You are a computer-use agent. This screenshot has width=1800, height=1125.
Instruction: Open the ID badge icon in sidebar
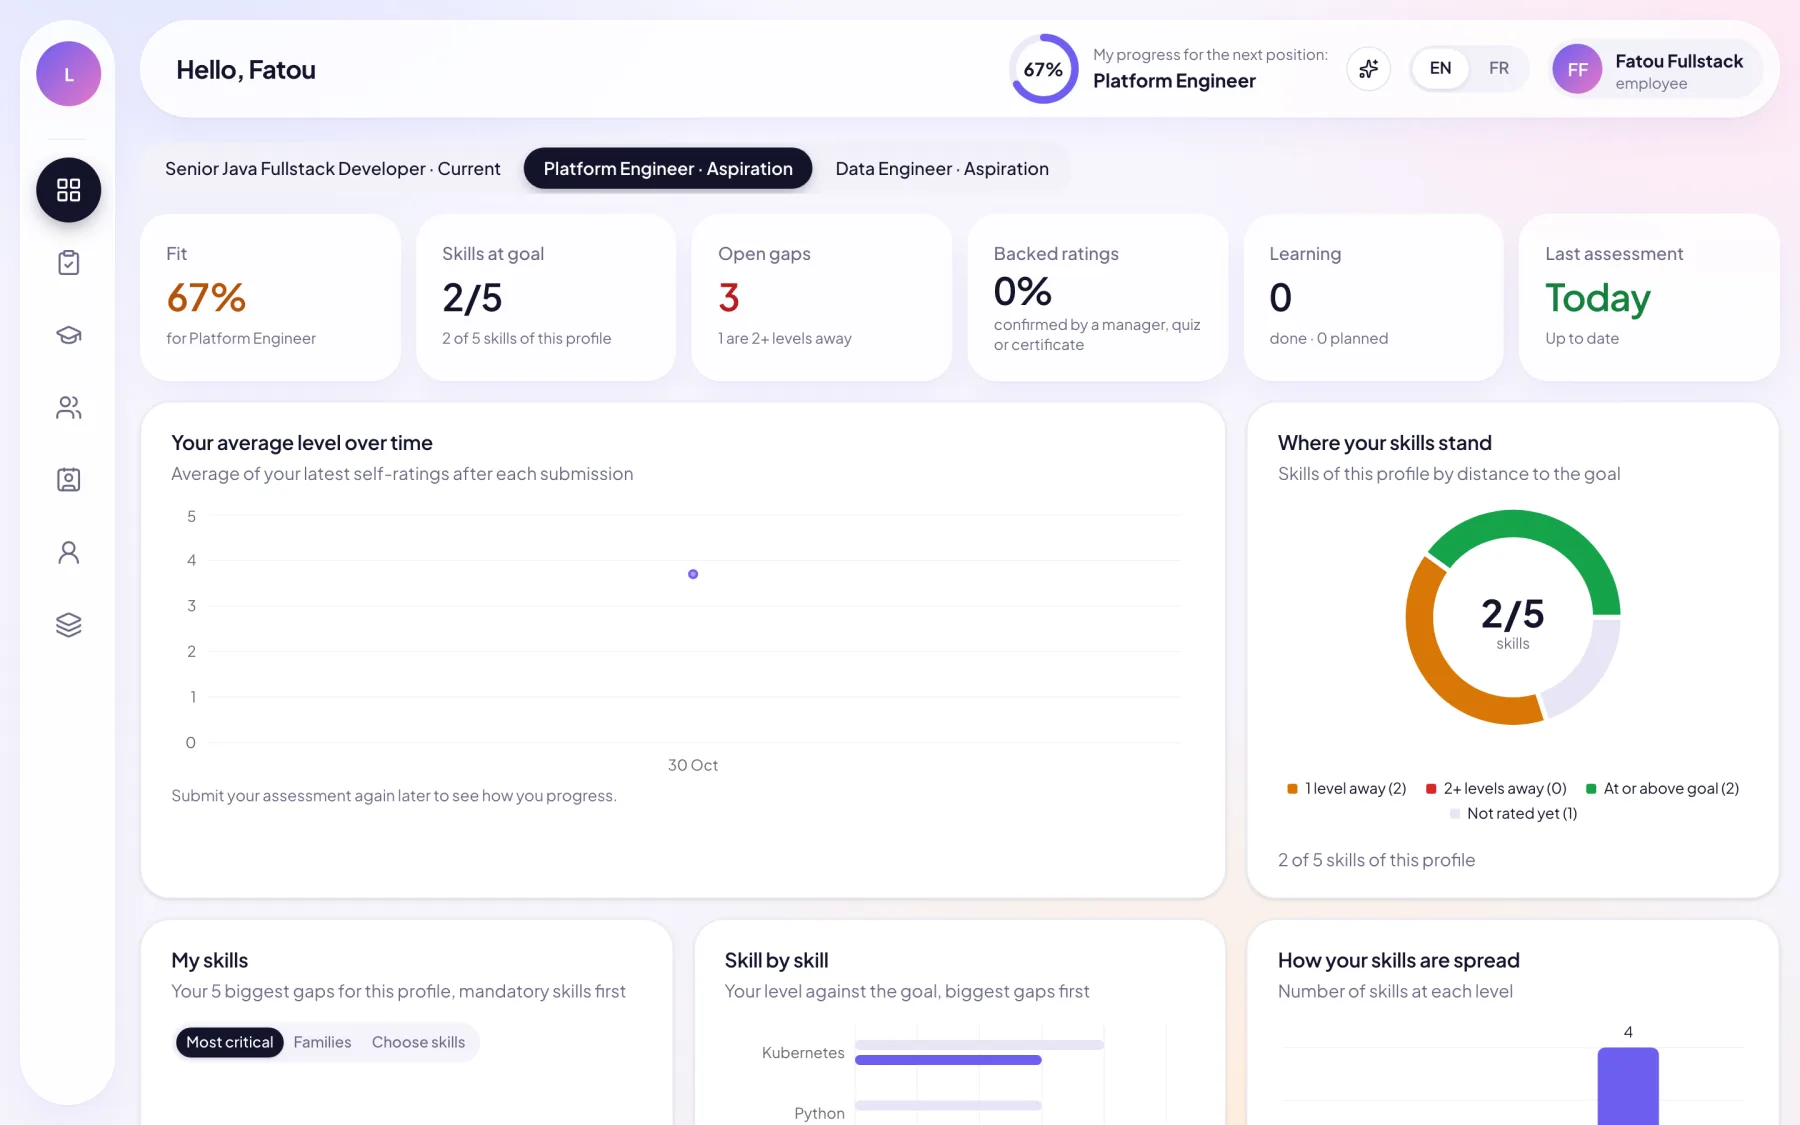[x=69, y=480]
